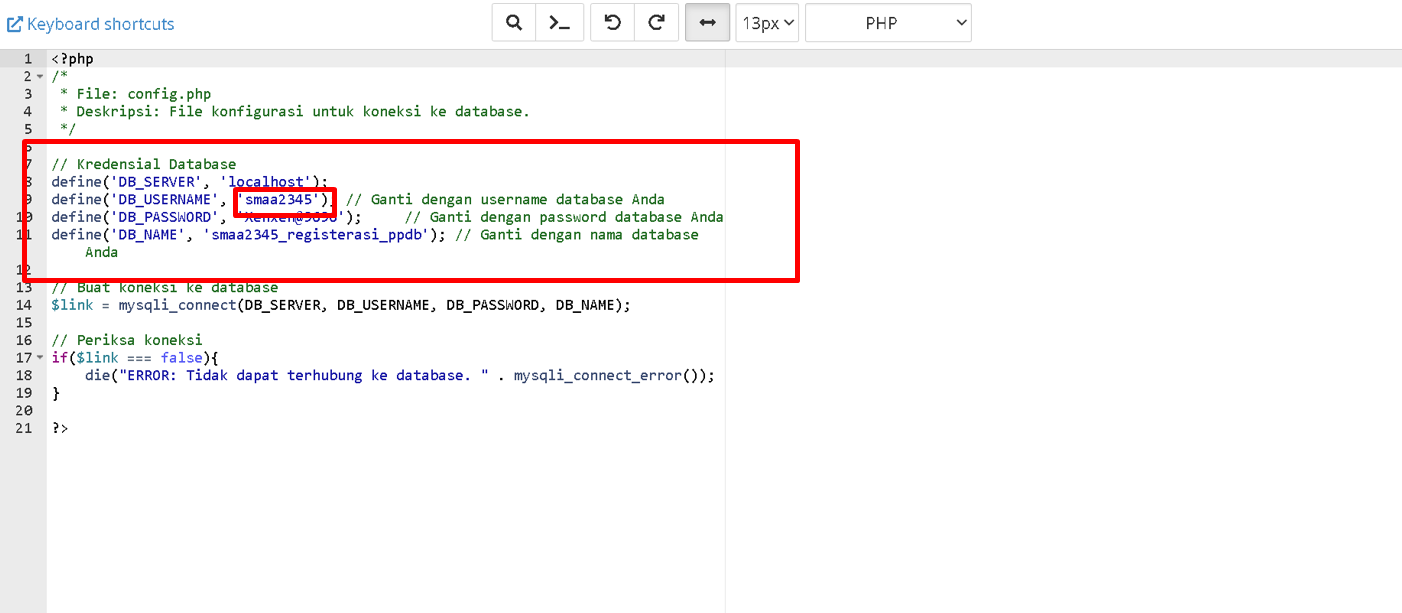Place cursor in the 'smaa2345' username value

click(x=283, y=200)
